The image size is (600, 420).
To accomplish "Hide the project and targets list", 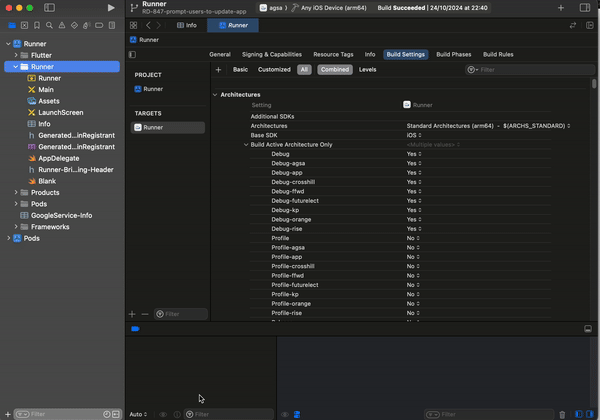I will pos(132,54).
